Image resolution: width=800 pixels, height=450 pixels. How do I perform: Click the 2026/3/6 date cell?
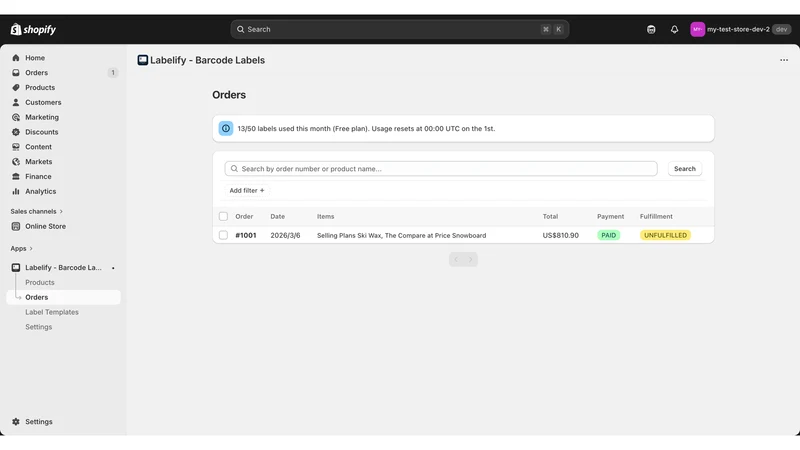tap(285, 235)
